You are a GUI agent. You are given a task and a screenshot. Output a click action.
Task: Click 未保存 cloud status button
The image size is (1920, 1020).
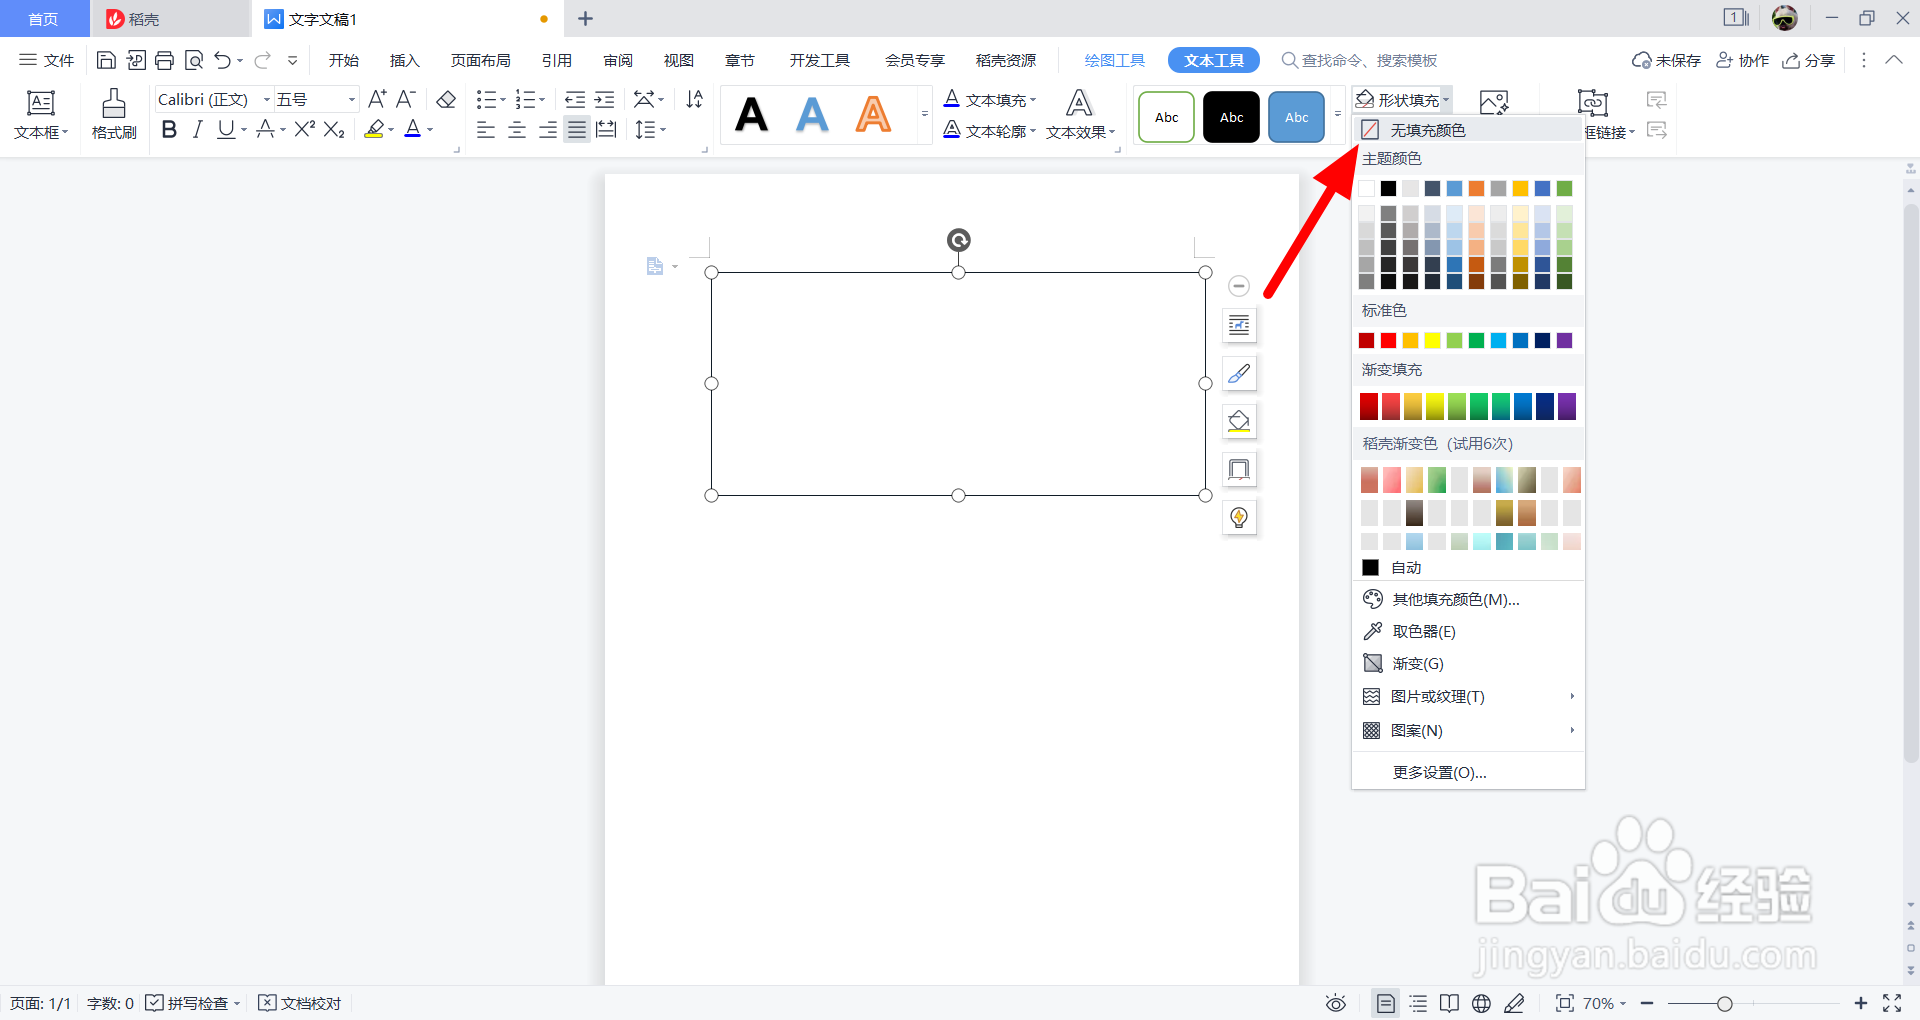pyautogui.click(x=1666, y=60)
